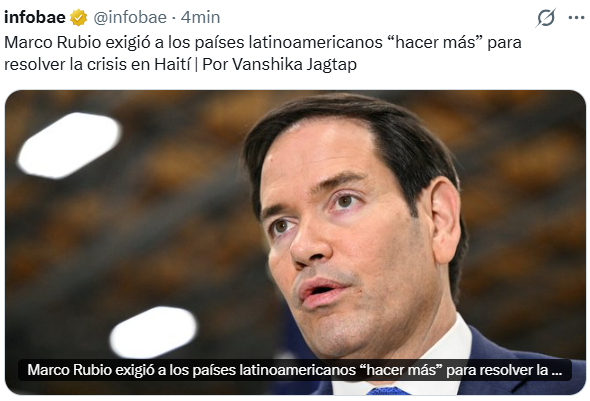Click the blue tie at the card's bottom edge
The height and width of the screenshot is (401, 590).
pyautogui.click(x=388, y=391)
